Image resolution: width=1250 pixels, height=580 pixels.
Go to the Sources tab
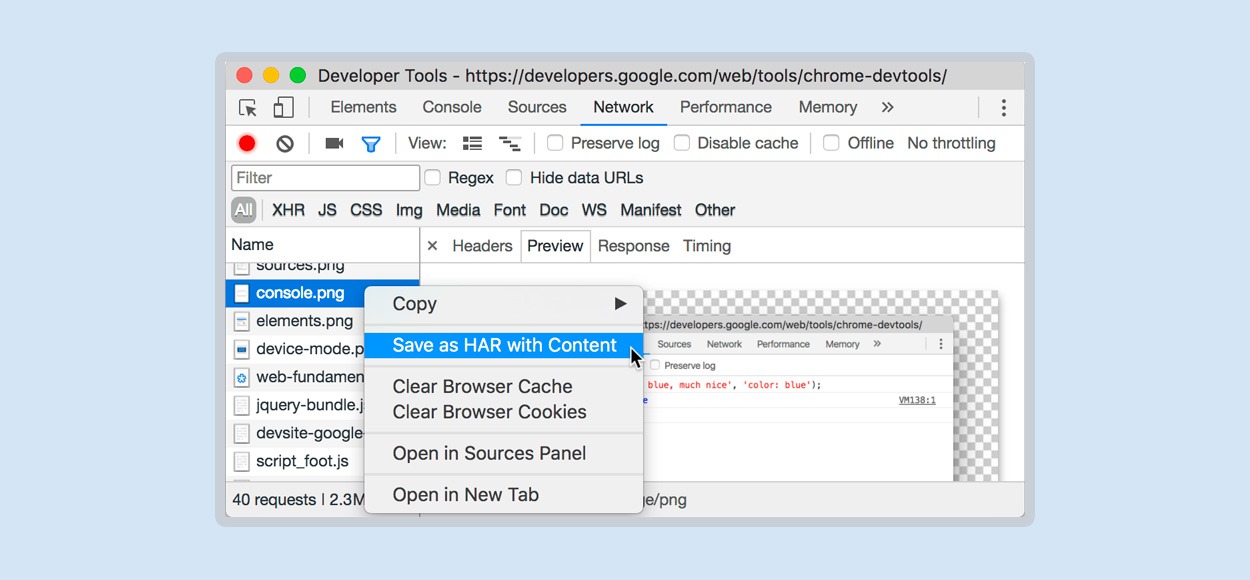click(537, 107)
